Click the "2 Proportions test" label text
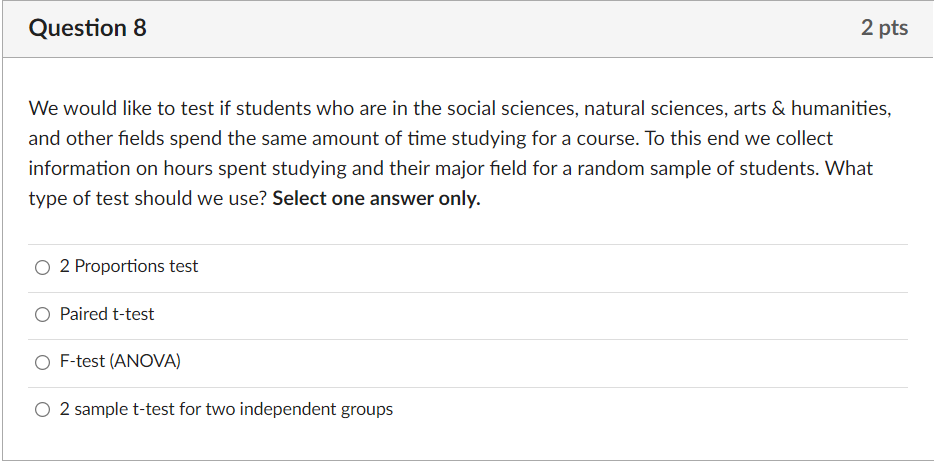 pyautogui.click(x=129, y=266)
